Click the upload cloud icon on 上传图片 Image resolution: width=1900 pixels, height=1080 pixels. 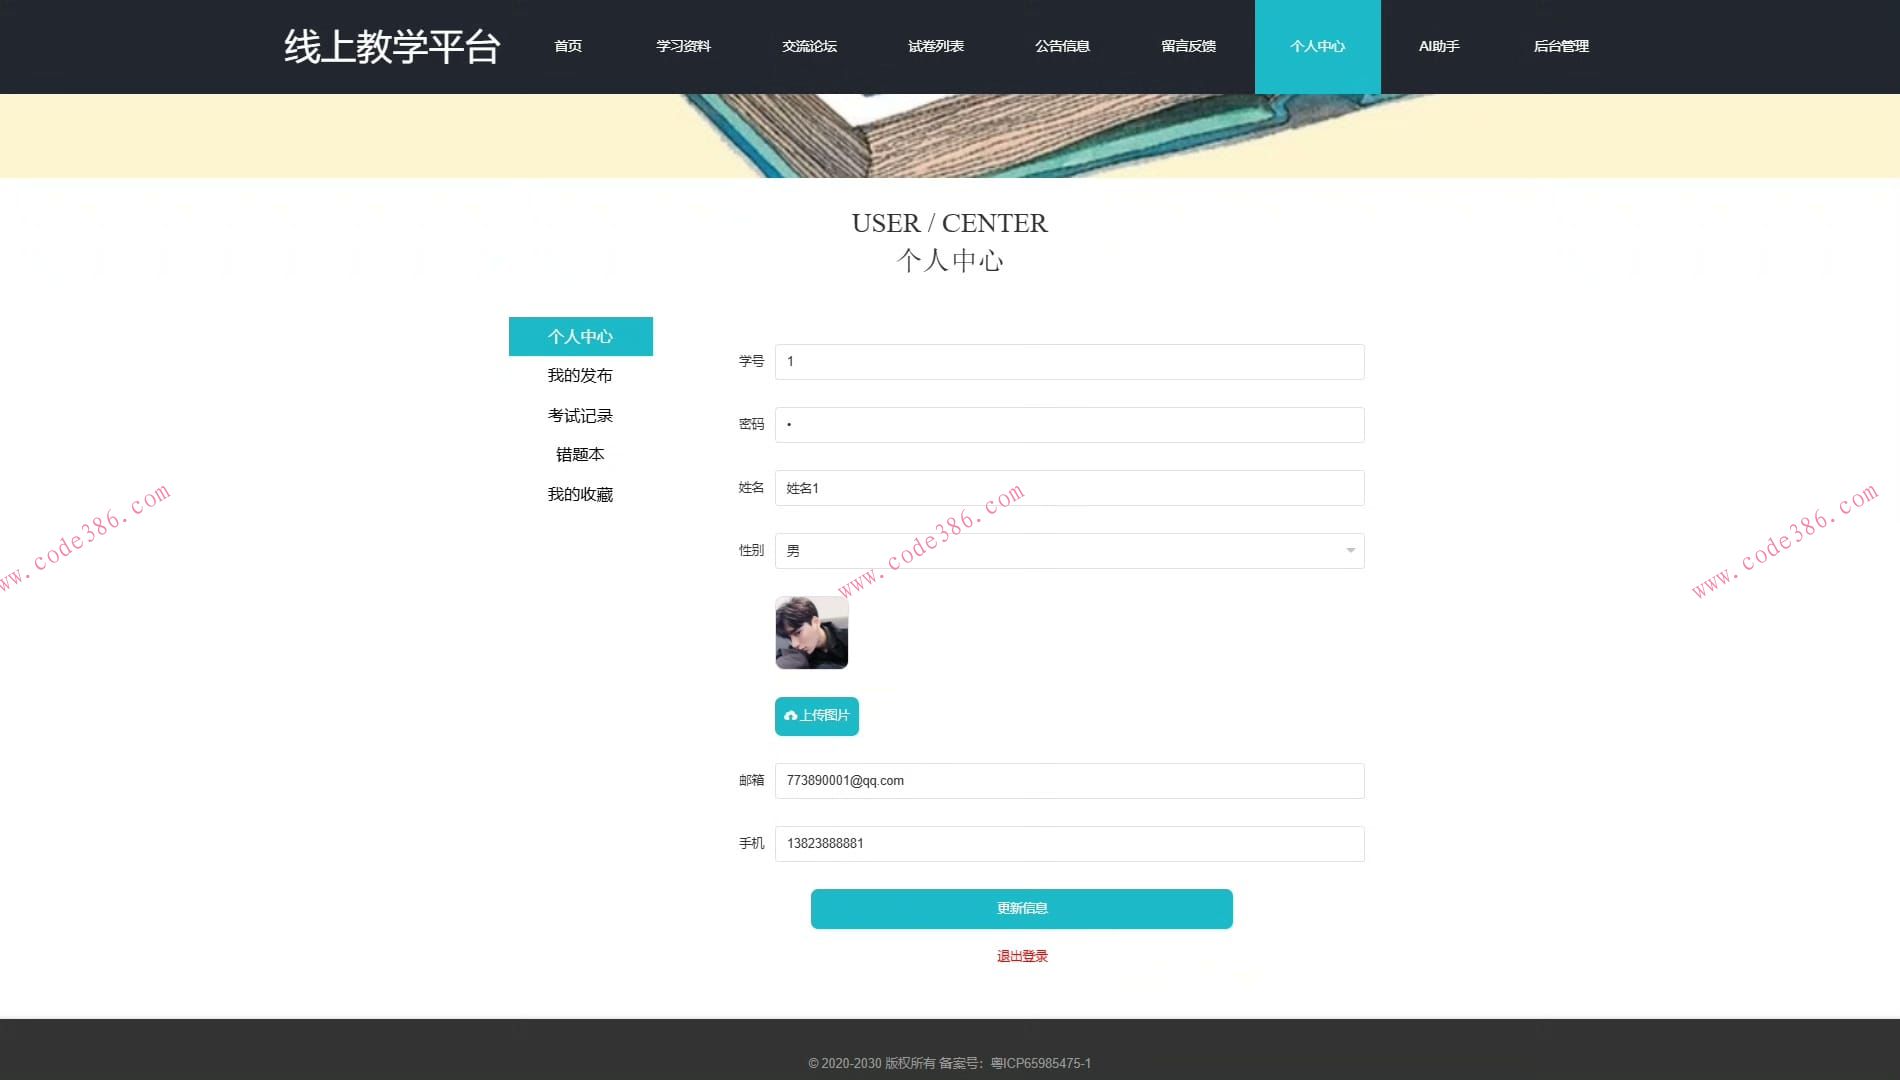click(x=790, y=715)
